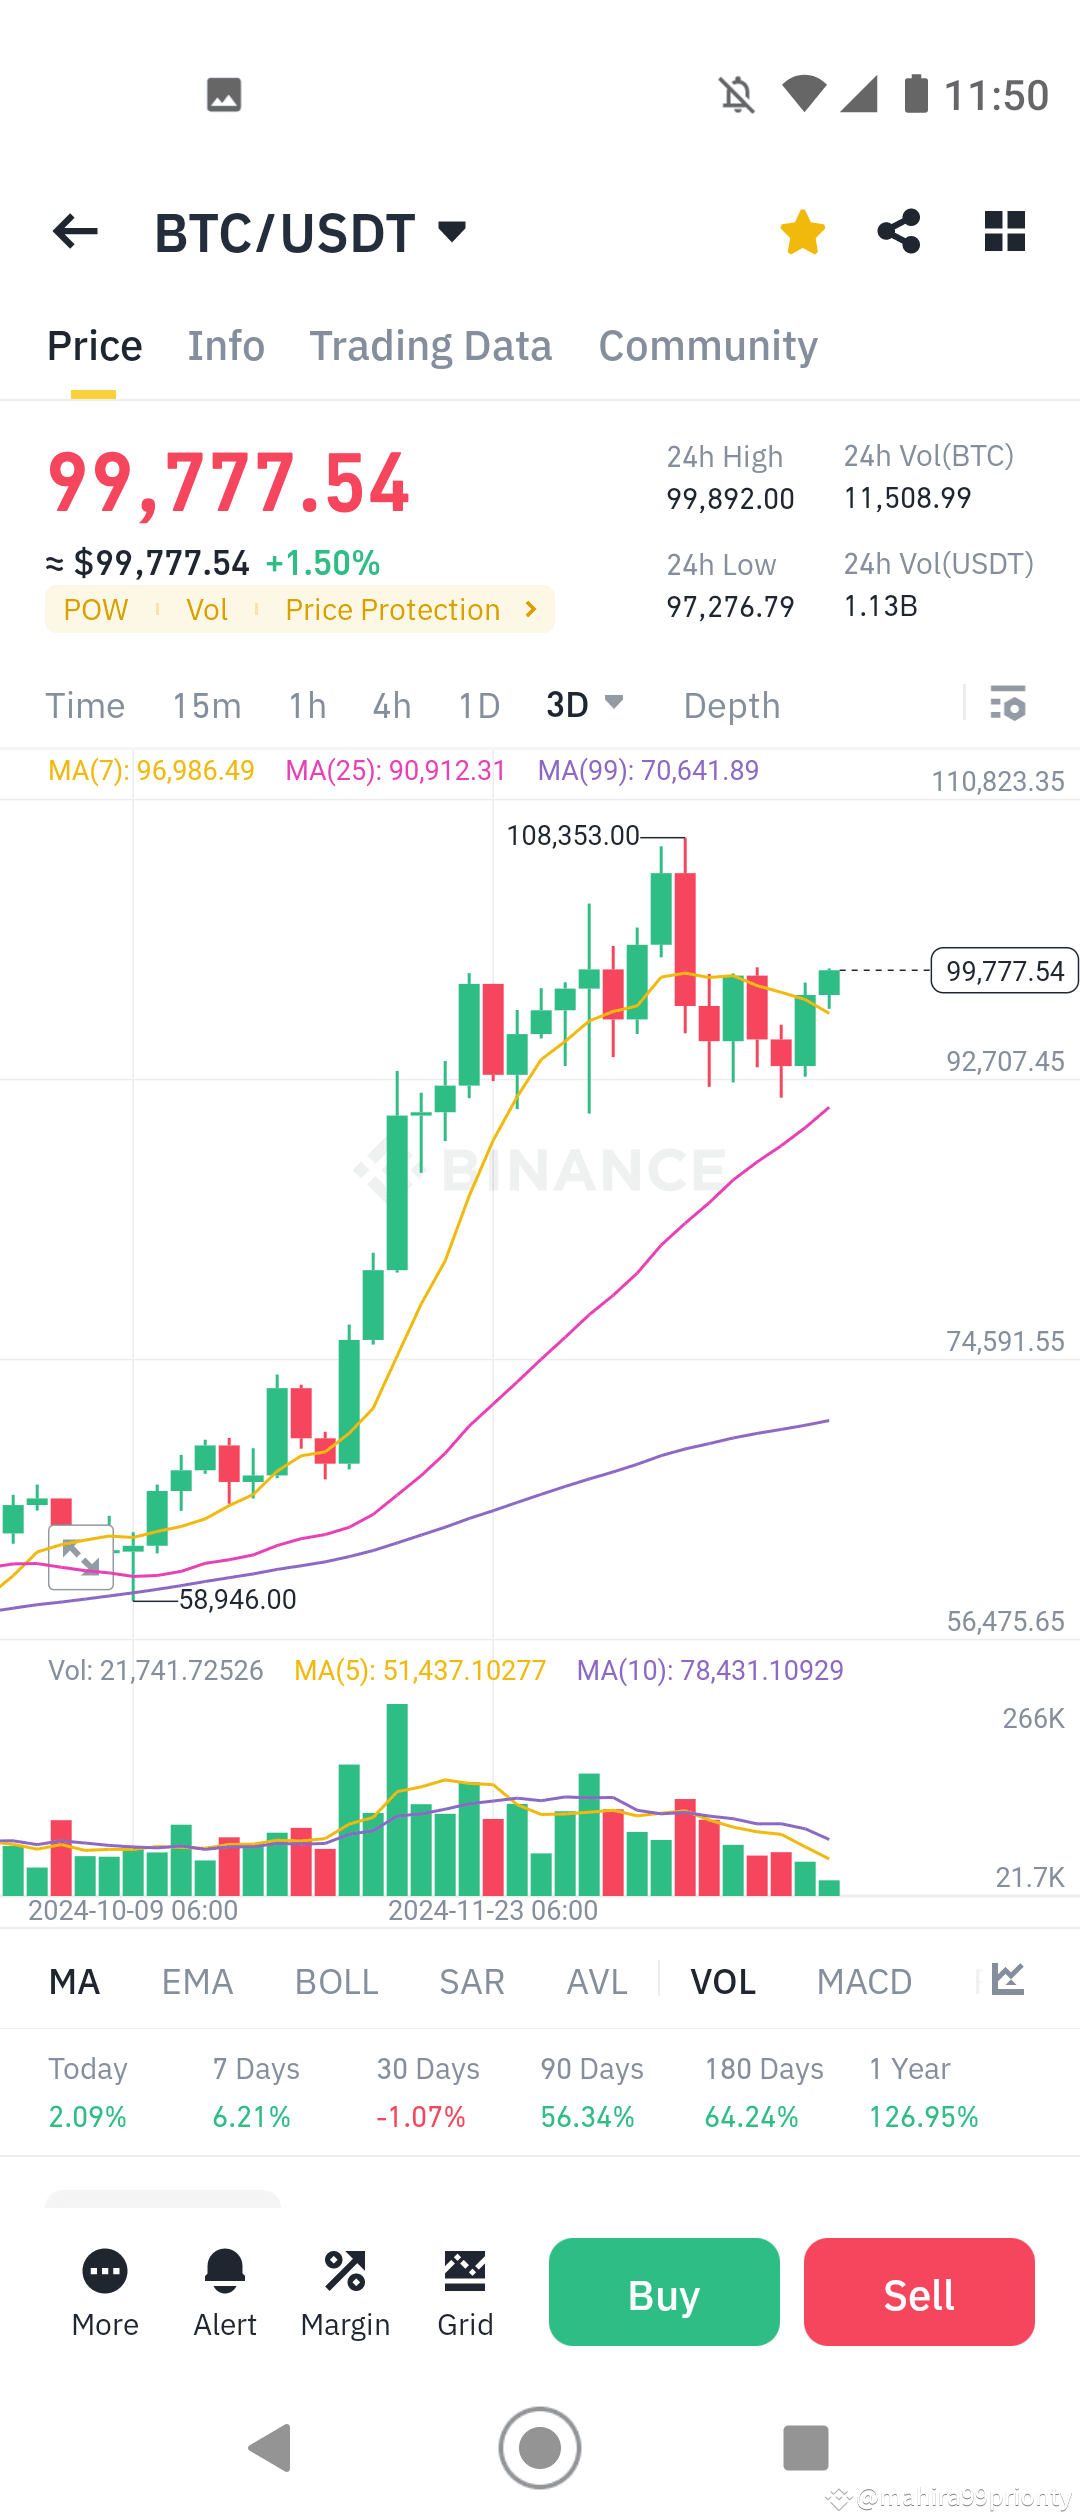
Task: Toggle the favorite star for BTC/USDT
Action: pos(801,231)
